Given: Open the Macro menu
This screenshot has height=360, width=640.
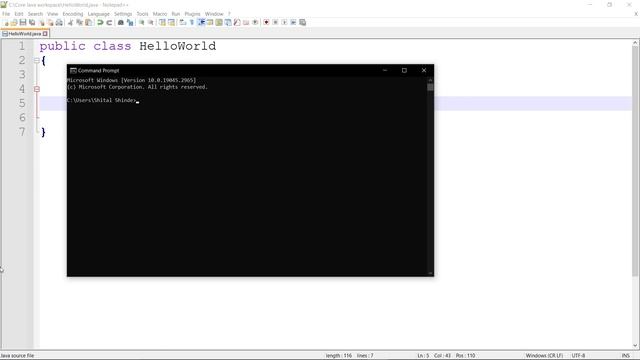Looking at the screenshot, I should pos(160,14).
